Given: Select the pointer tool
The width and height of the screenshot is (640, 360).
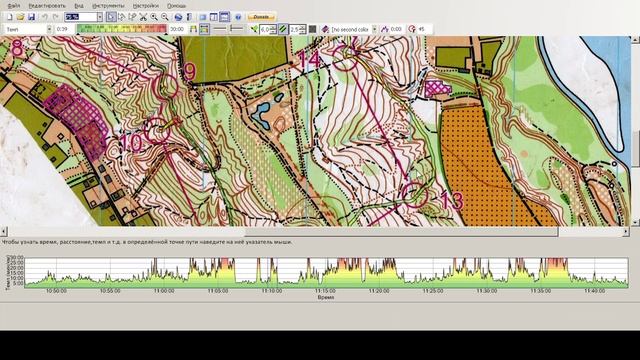Looking at the screenshot, I should pyautogui.click(x=111, y=17).
